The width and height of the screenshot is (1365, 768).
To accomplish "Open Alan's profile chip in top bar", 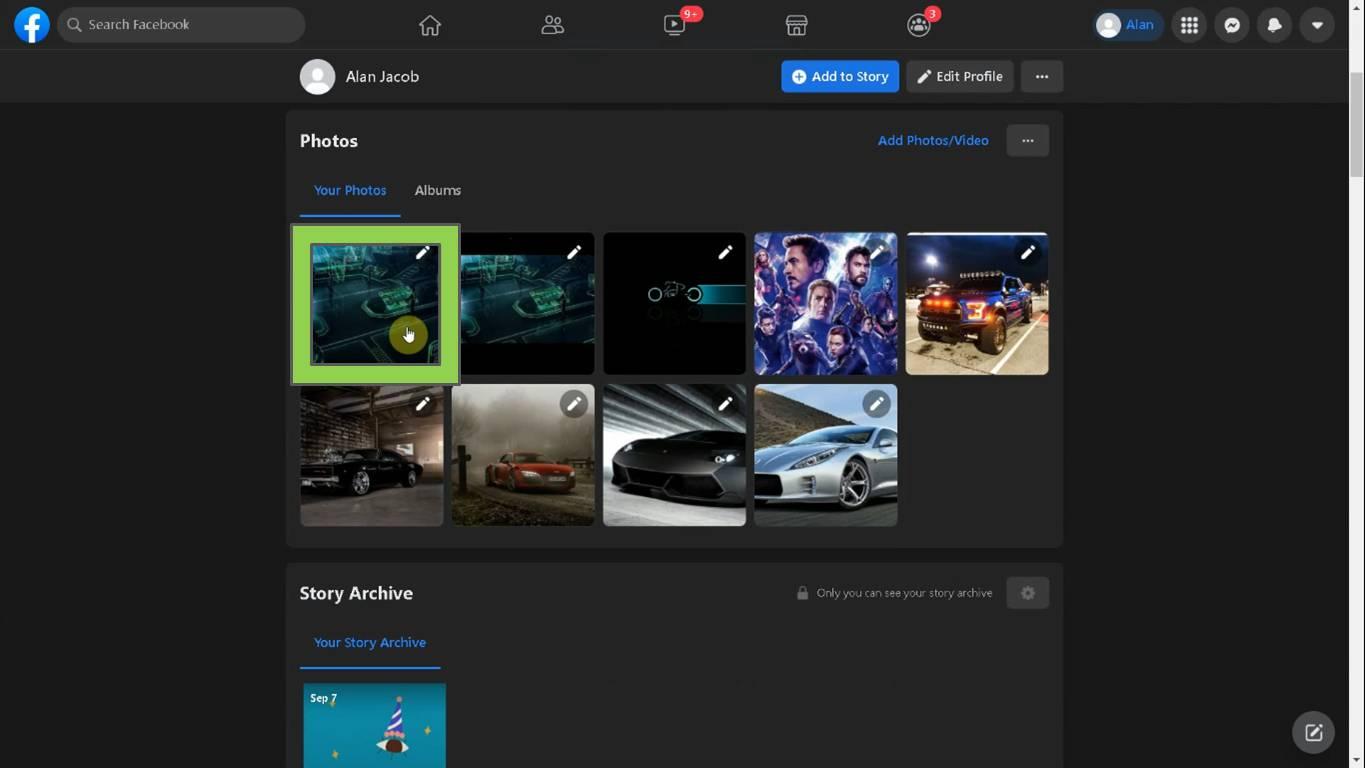I will [x=1127, y=25].
